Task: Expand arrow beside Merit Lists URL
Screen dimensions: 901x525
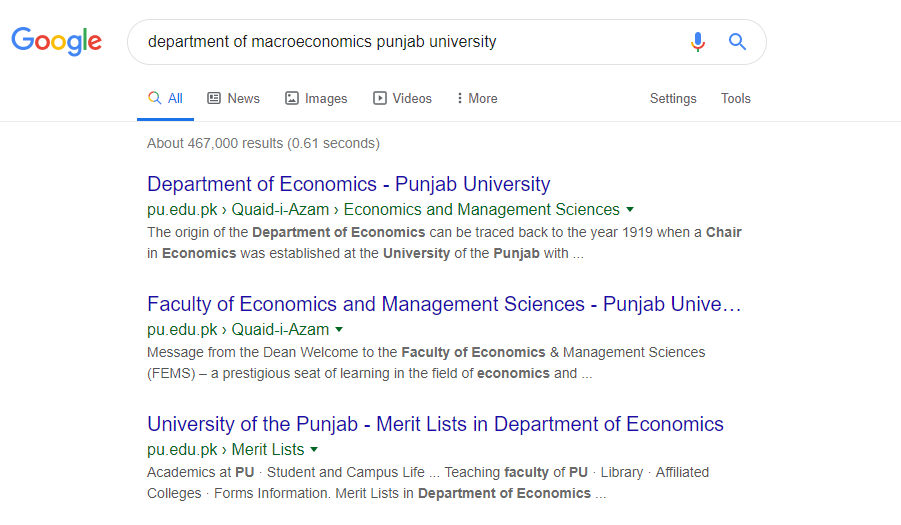Action: click(x=314, y=450)
